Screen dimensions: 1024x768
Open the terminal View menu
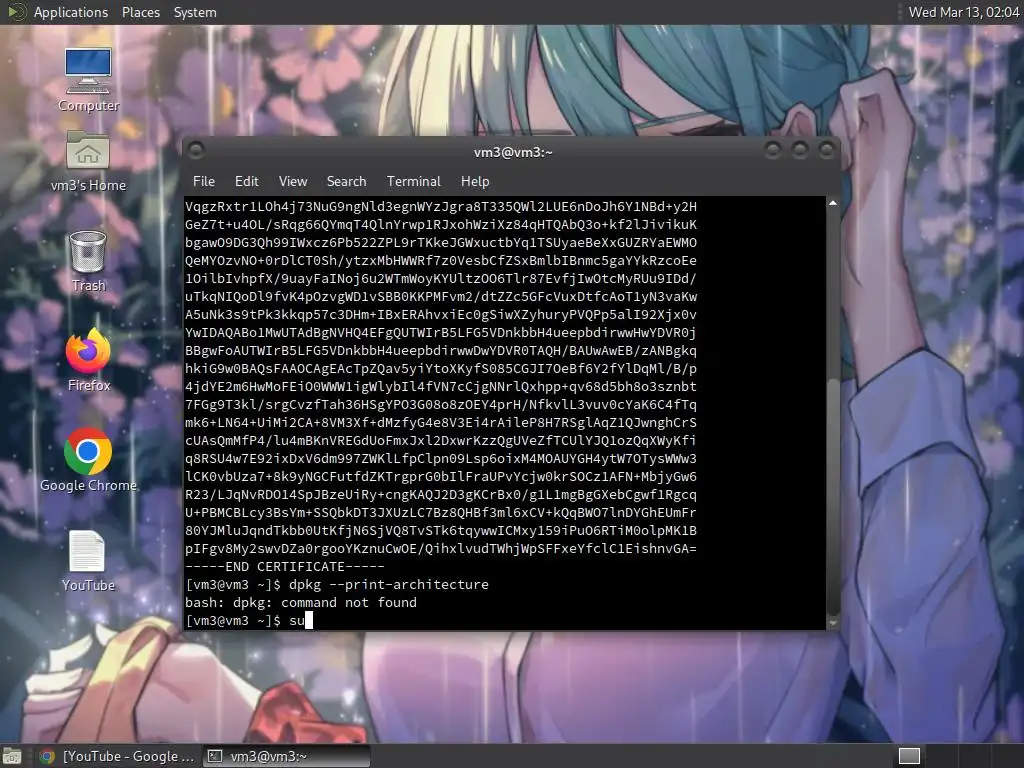pyautogui.click(x=293, y=182)
